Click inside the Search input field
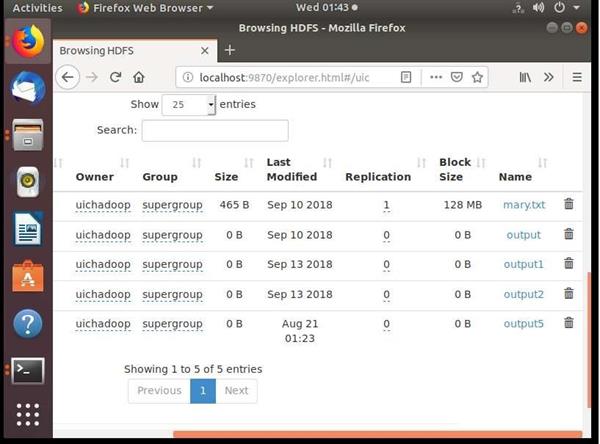600x444 pixels. [x=214, y=130]
